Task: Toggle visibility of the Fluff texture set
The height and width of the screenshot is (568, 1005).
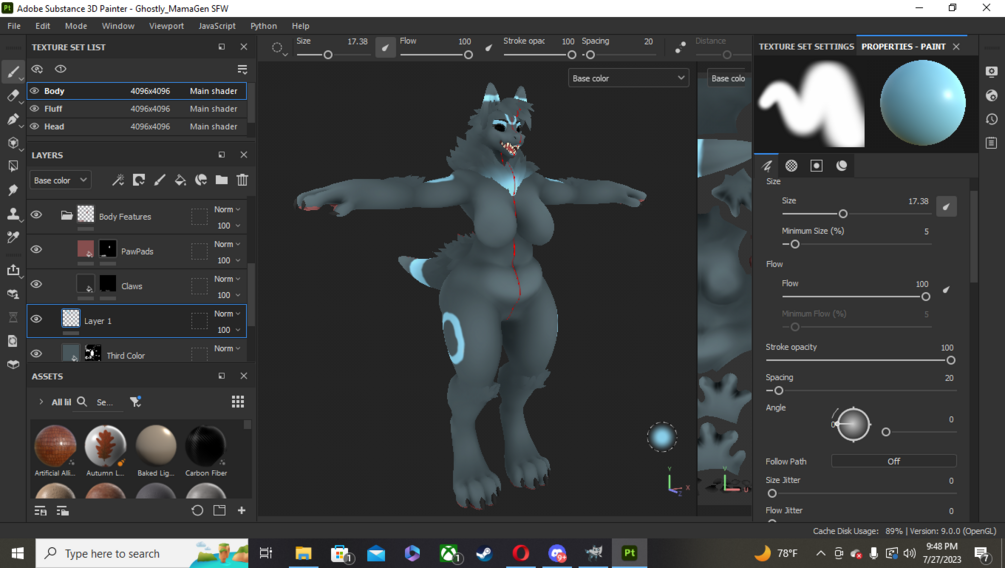Action: pos(35,109)
